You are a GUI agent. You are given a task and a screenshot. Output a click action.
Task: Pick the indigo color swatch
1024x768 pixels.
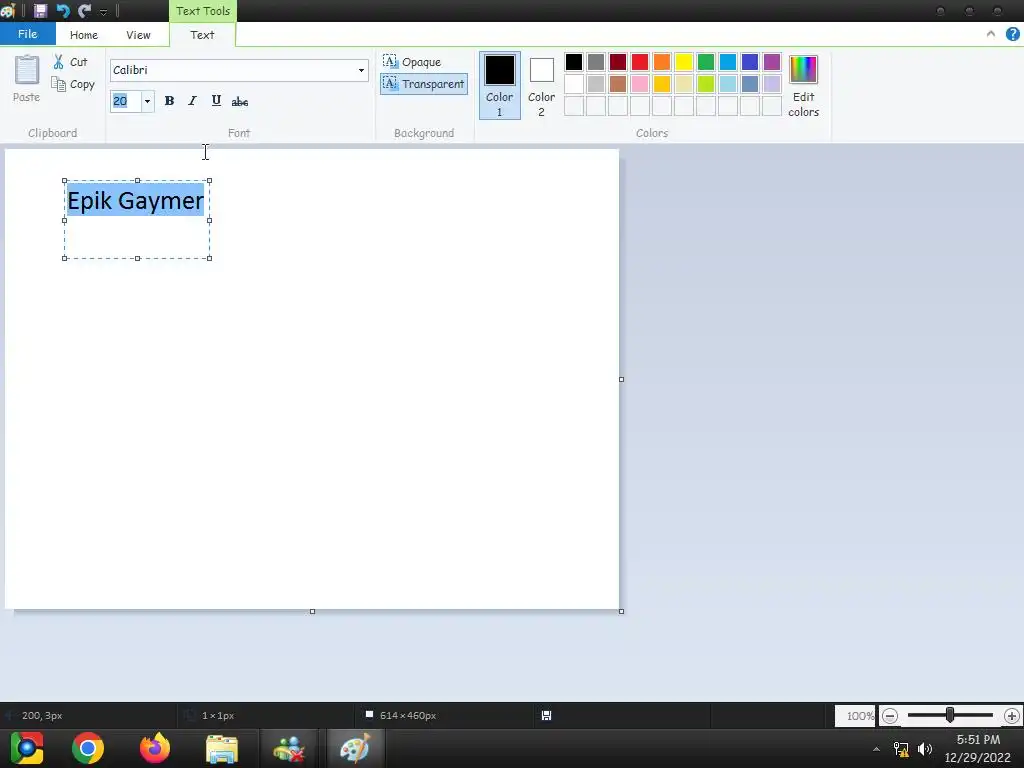[x=750, y=62]
